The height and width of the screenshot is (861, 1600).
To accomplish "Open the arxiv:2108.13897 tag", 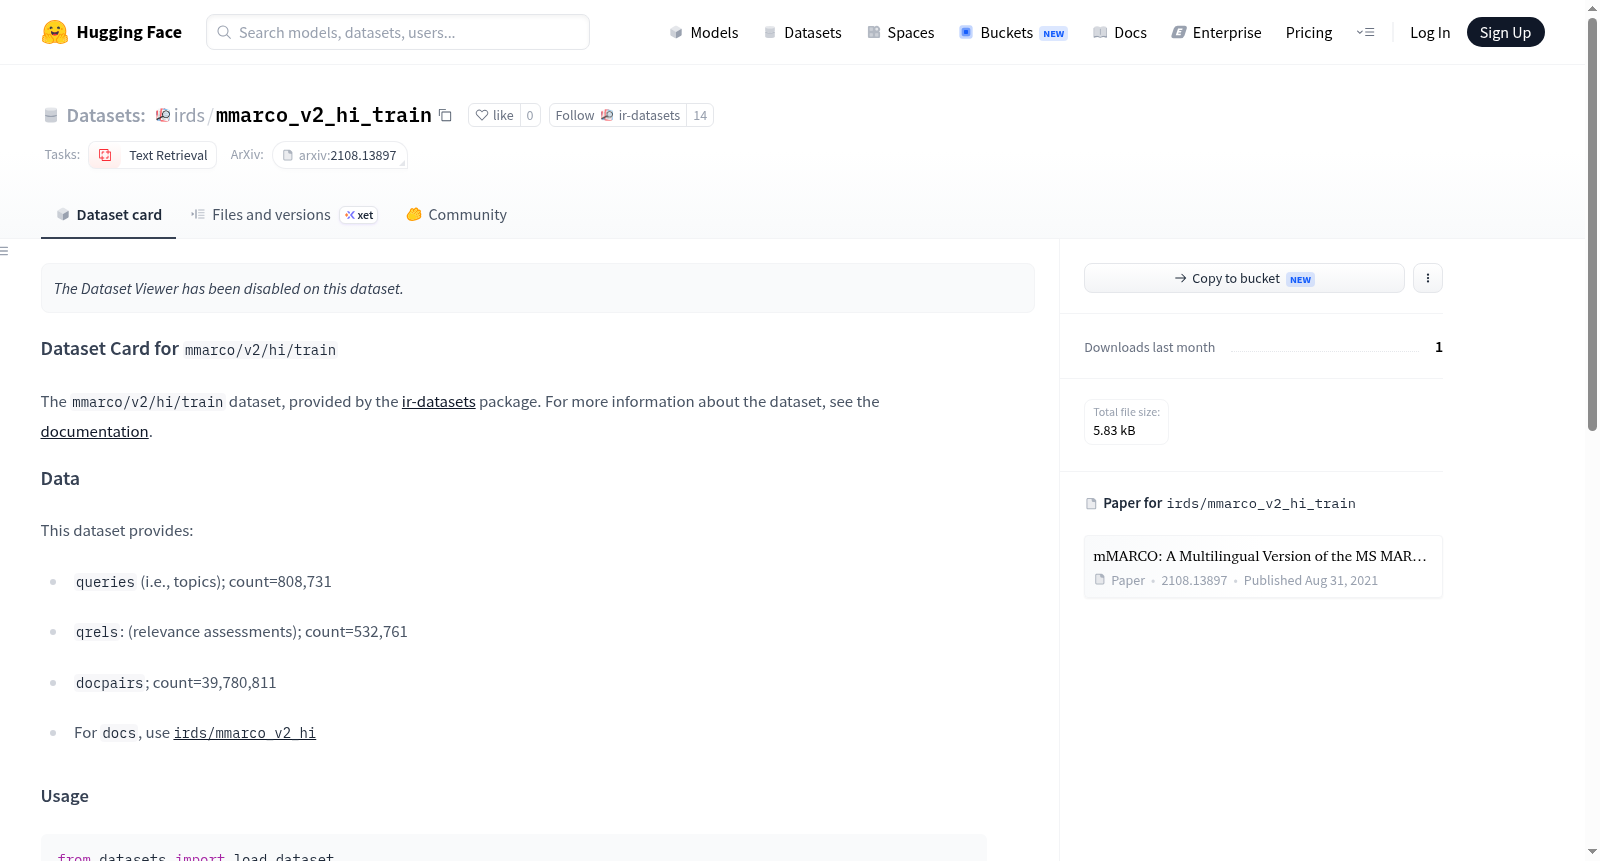I will 340,155.
